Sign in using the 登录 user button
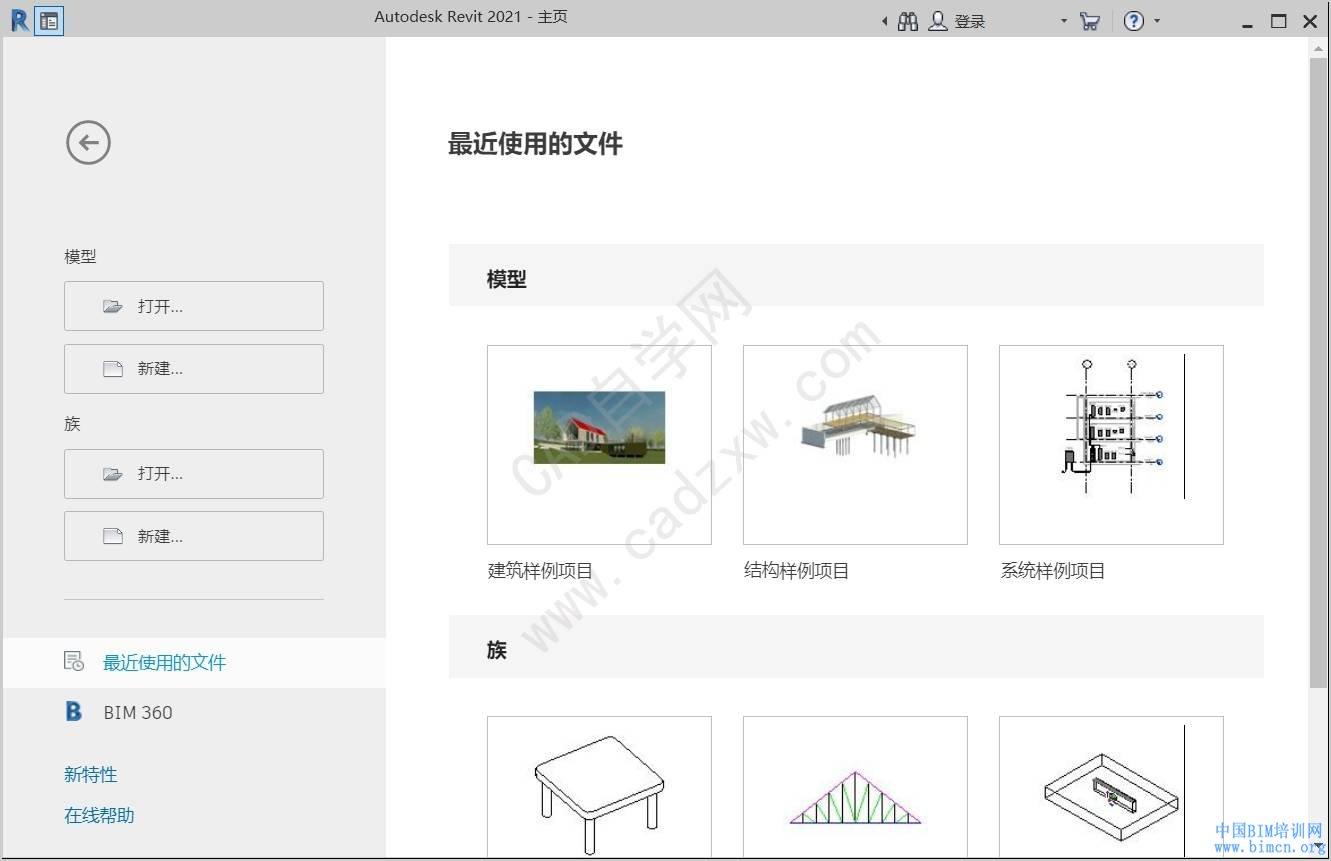 coord(957,21)
